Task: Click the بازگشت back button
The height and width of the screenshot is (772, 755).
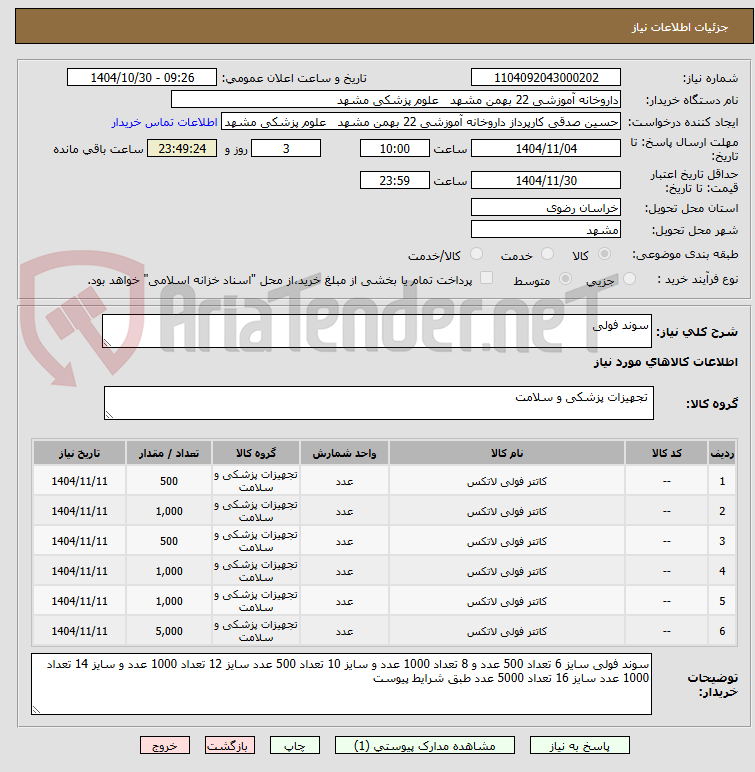Action: click(230, 746)
